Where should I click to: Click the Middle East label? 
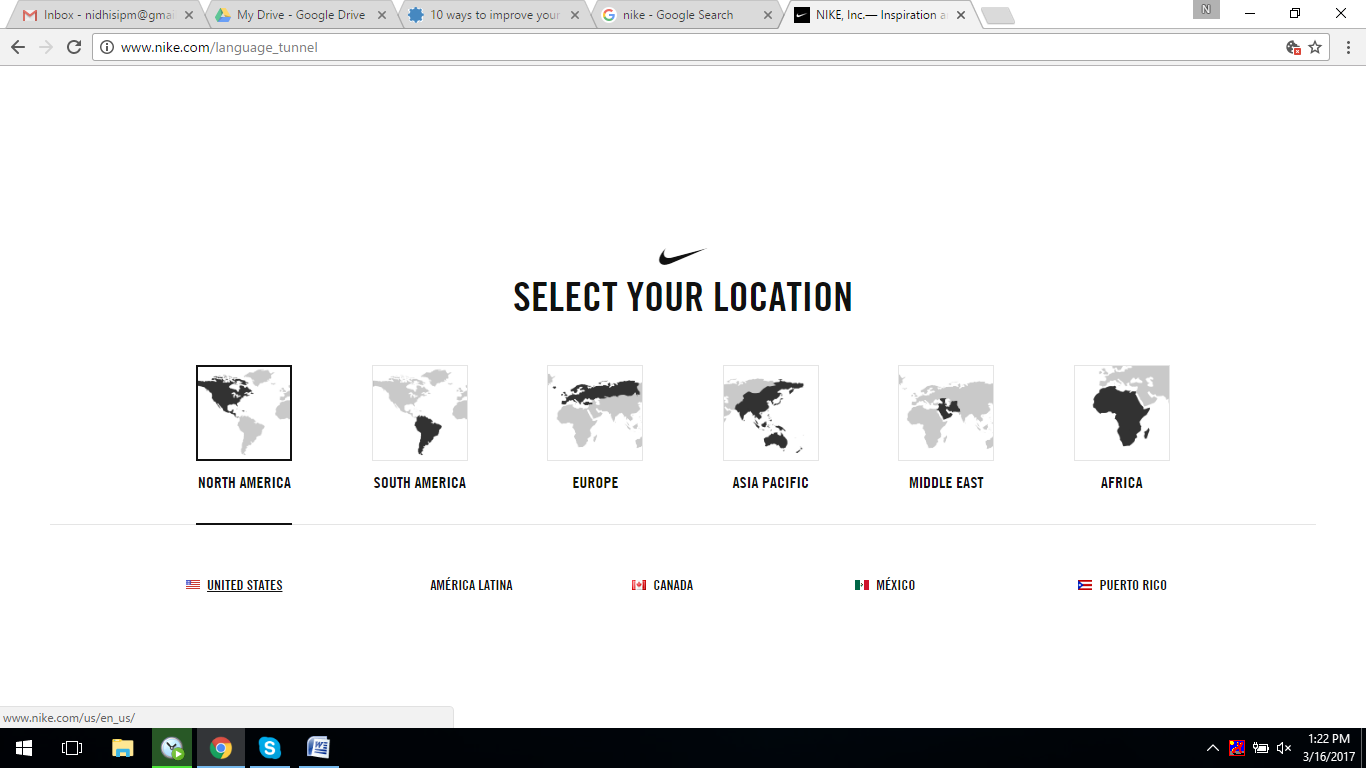946,483
